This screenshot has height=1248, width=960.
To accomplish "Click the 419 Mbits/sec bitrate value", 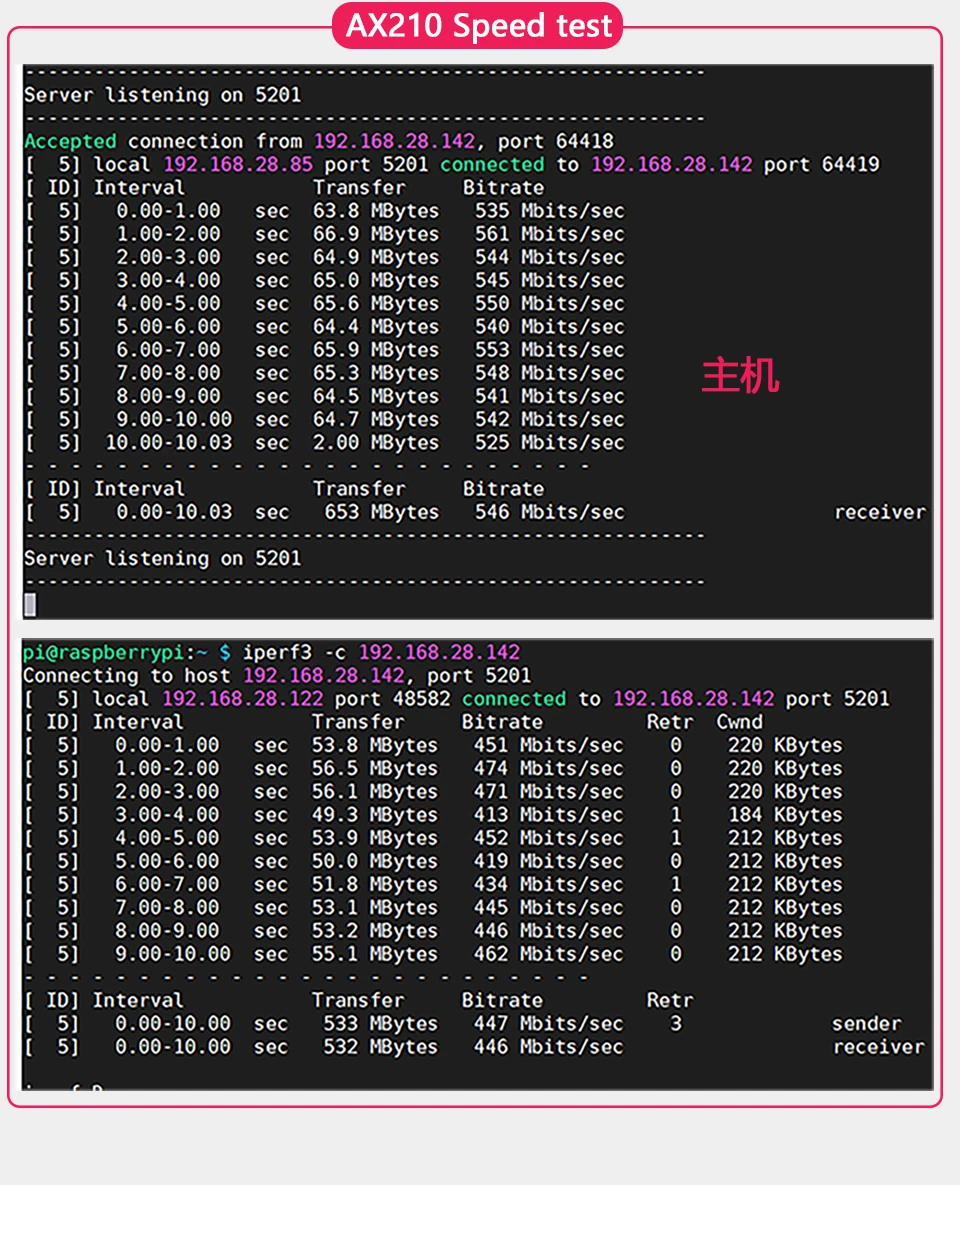I will (548, 861).
